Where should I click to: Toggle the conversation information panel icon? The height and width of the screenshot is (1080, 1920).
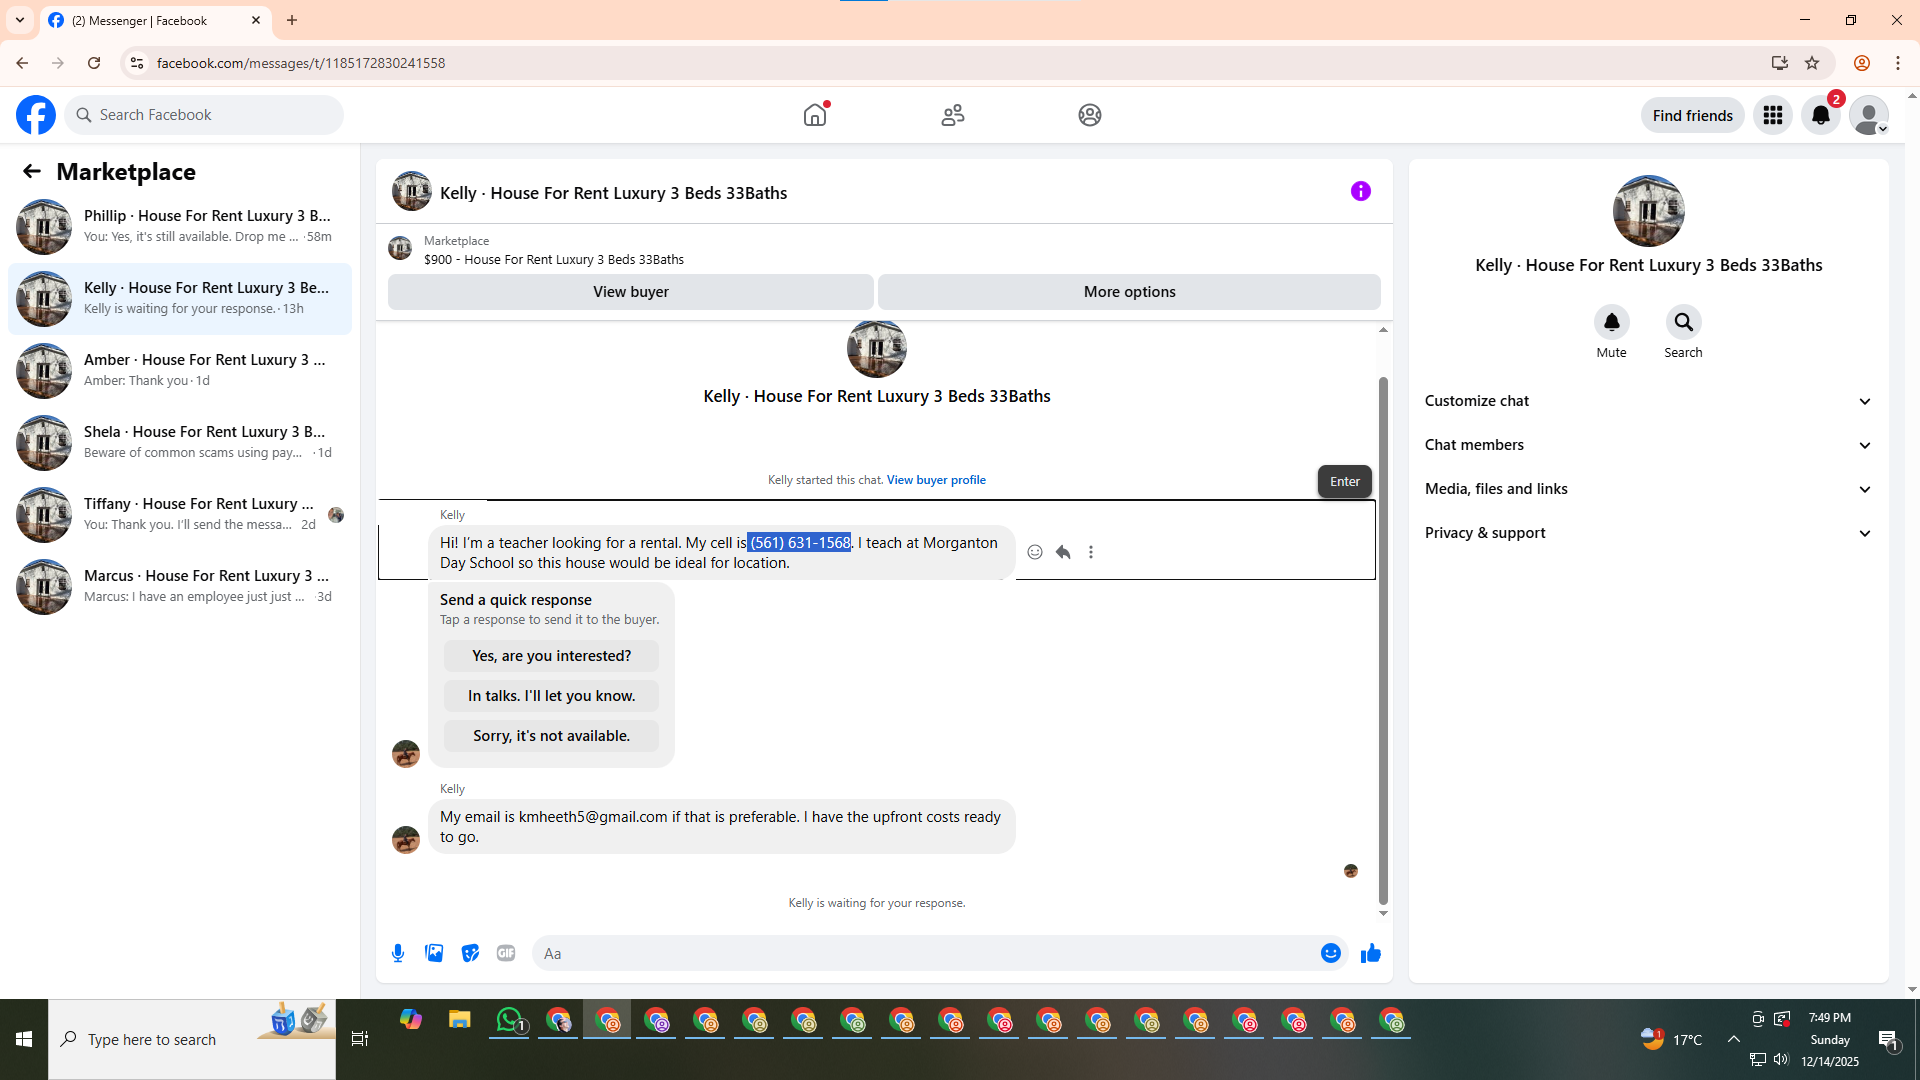(1360, 191)
